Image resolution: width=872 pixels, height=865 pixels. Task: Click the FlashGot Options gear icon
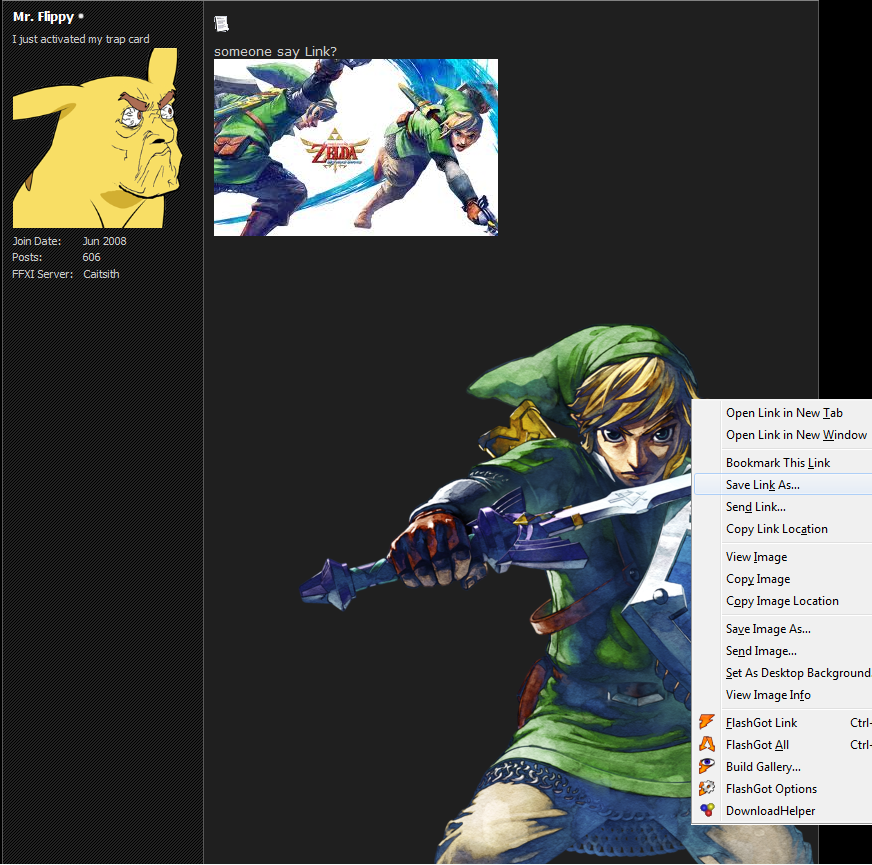click(706, 788)
